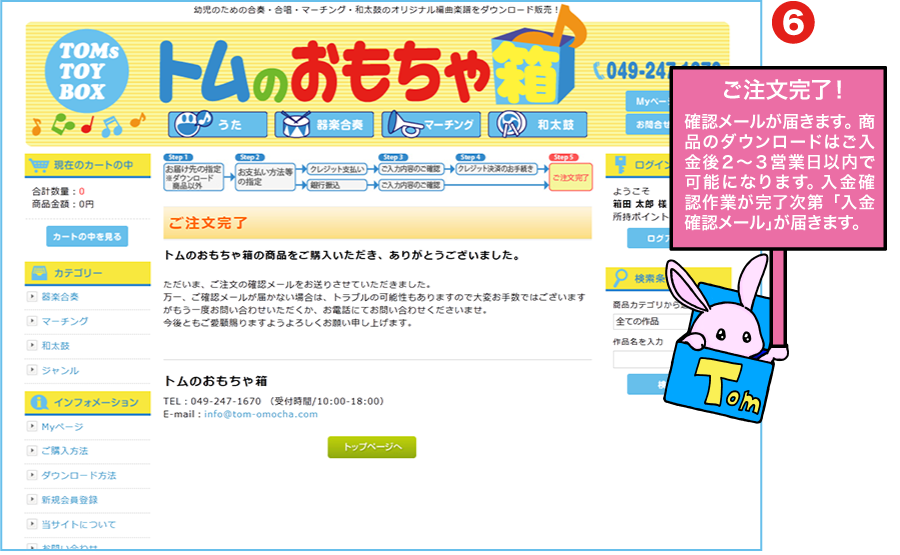Screen dimensions: 900x555
Task: Click arrow bullet beside sidebar マーチング
Action: (x=32, y=321)
